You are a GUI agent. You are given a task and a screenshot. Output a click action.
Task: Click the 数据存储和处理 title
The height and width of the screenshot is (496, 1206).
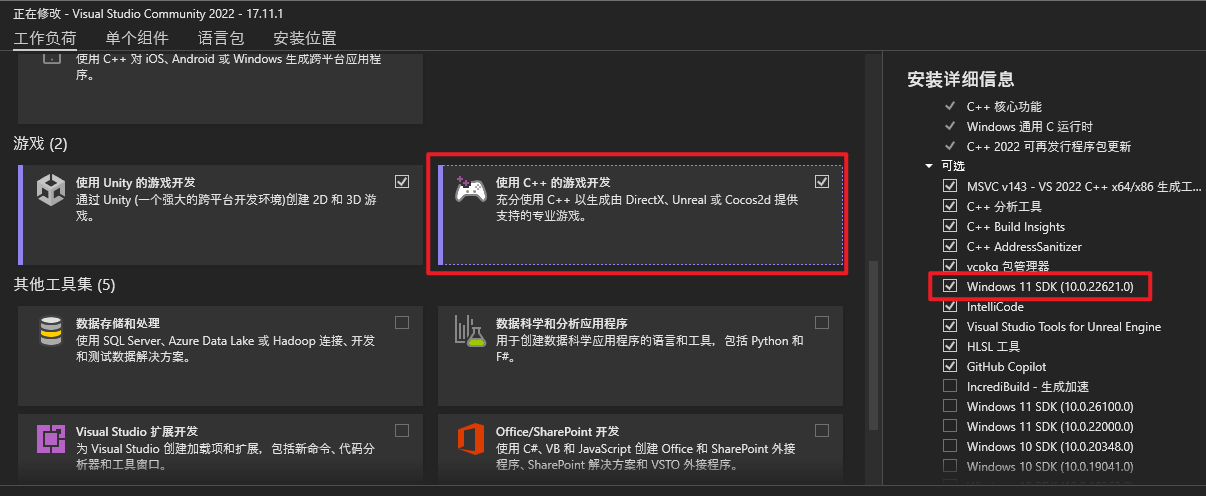(118, 324)
